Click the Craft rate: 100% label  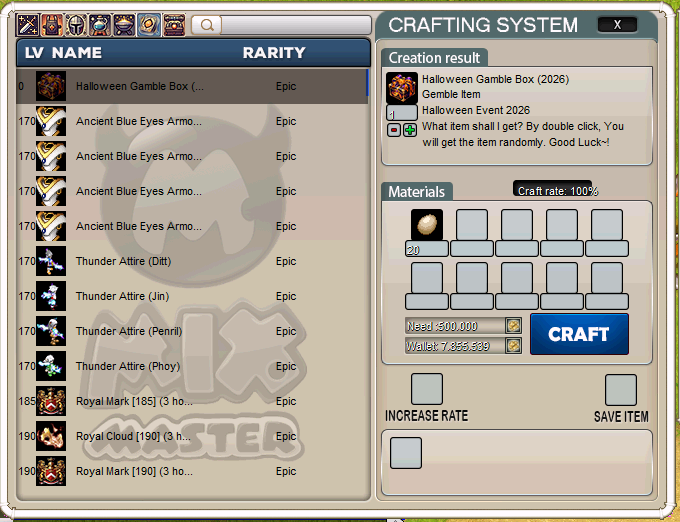click(x=558, y=191)
